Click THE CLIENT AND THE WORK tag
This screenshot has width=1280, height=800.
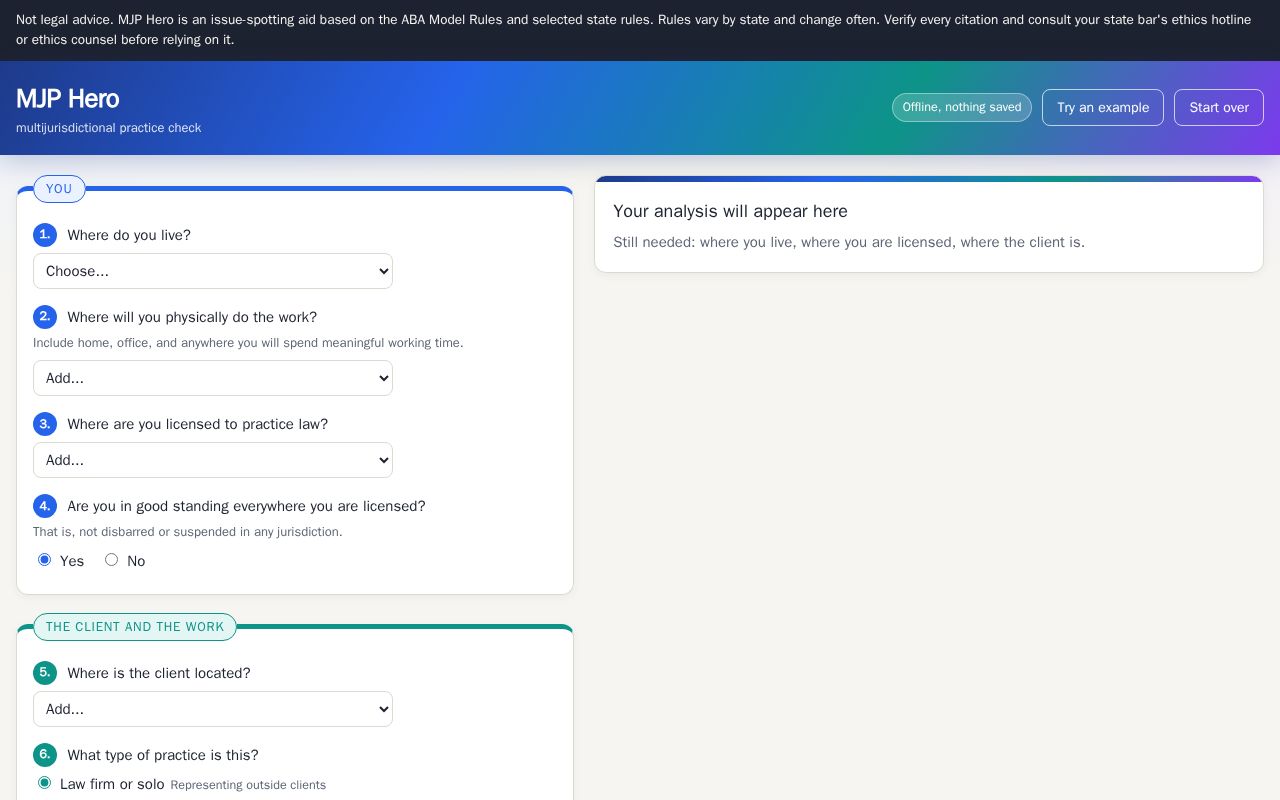click(135, 627)
